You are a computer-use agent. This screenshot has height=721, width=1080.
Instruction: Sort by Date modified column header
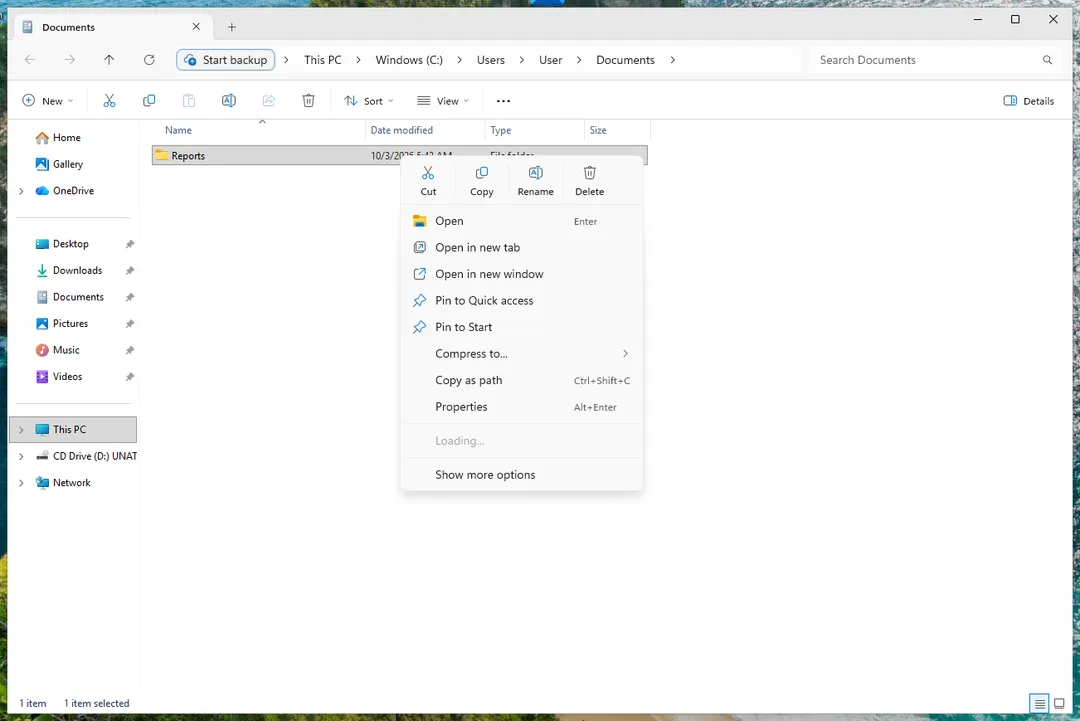tap(425, 130)
